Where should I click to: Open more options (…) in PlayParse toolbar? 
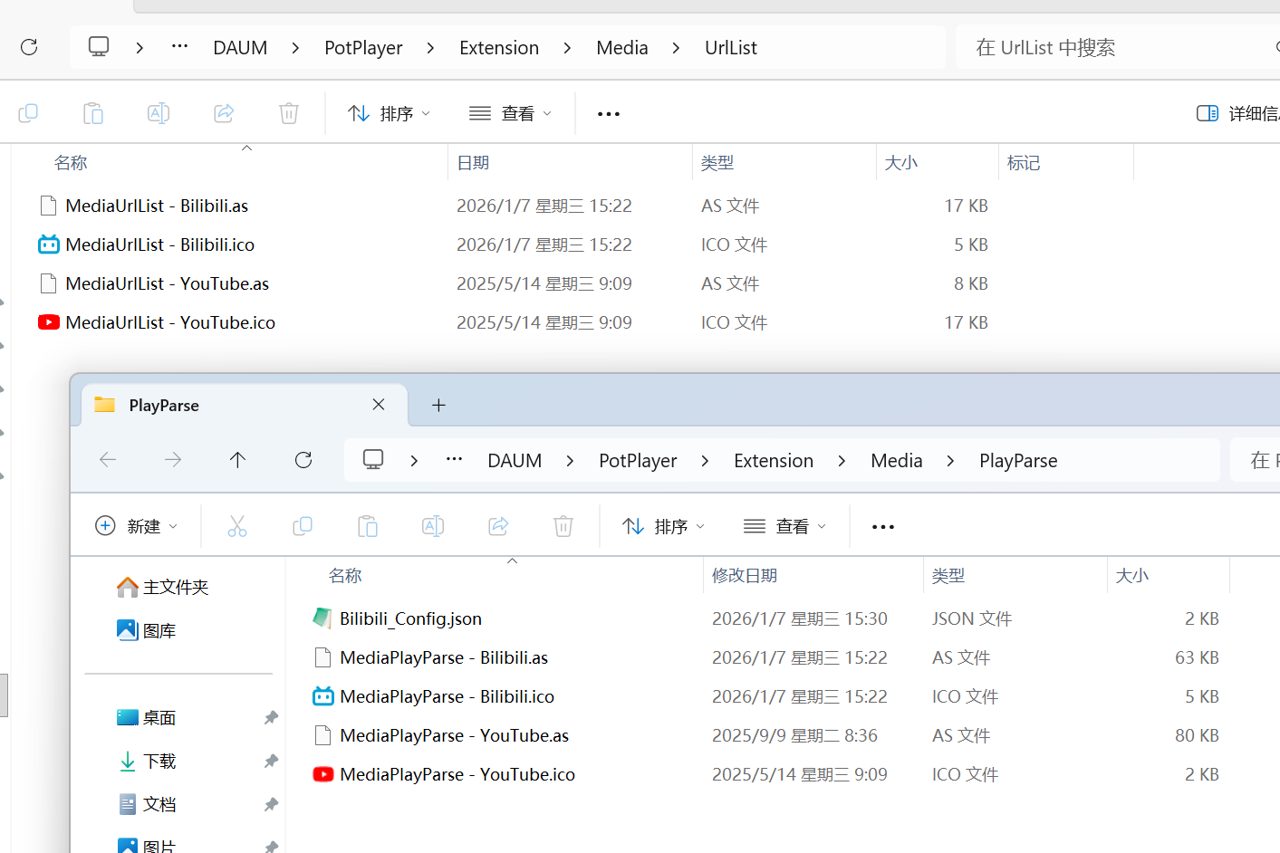point(883,526)
